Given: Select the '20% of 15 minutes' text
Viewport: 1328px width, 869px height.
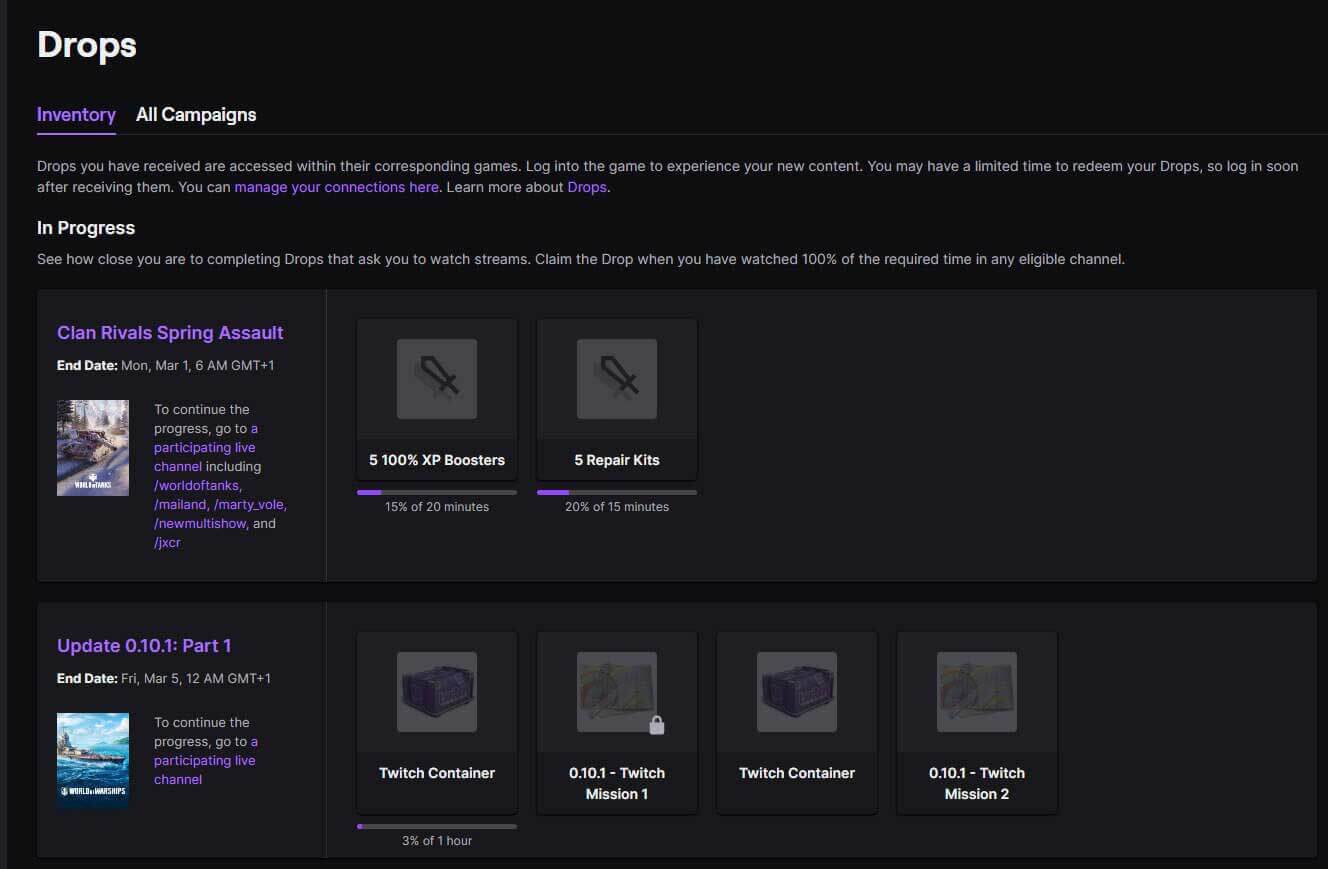Looking at the screenshot, I should tap(617, 507).
